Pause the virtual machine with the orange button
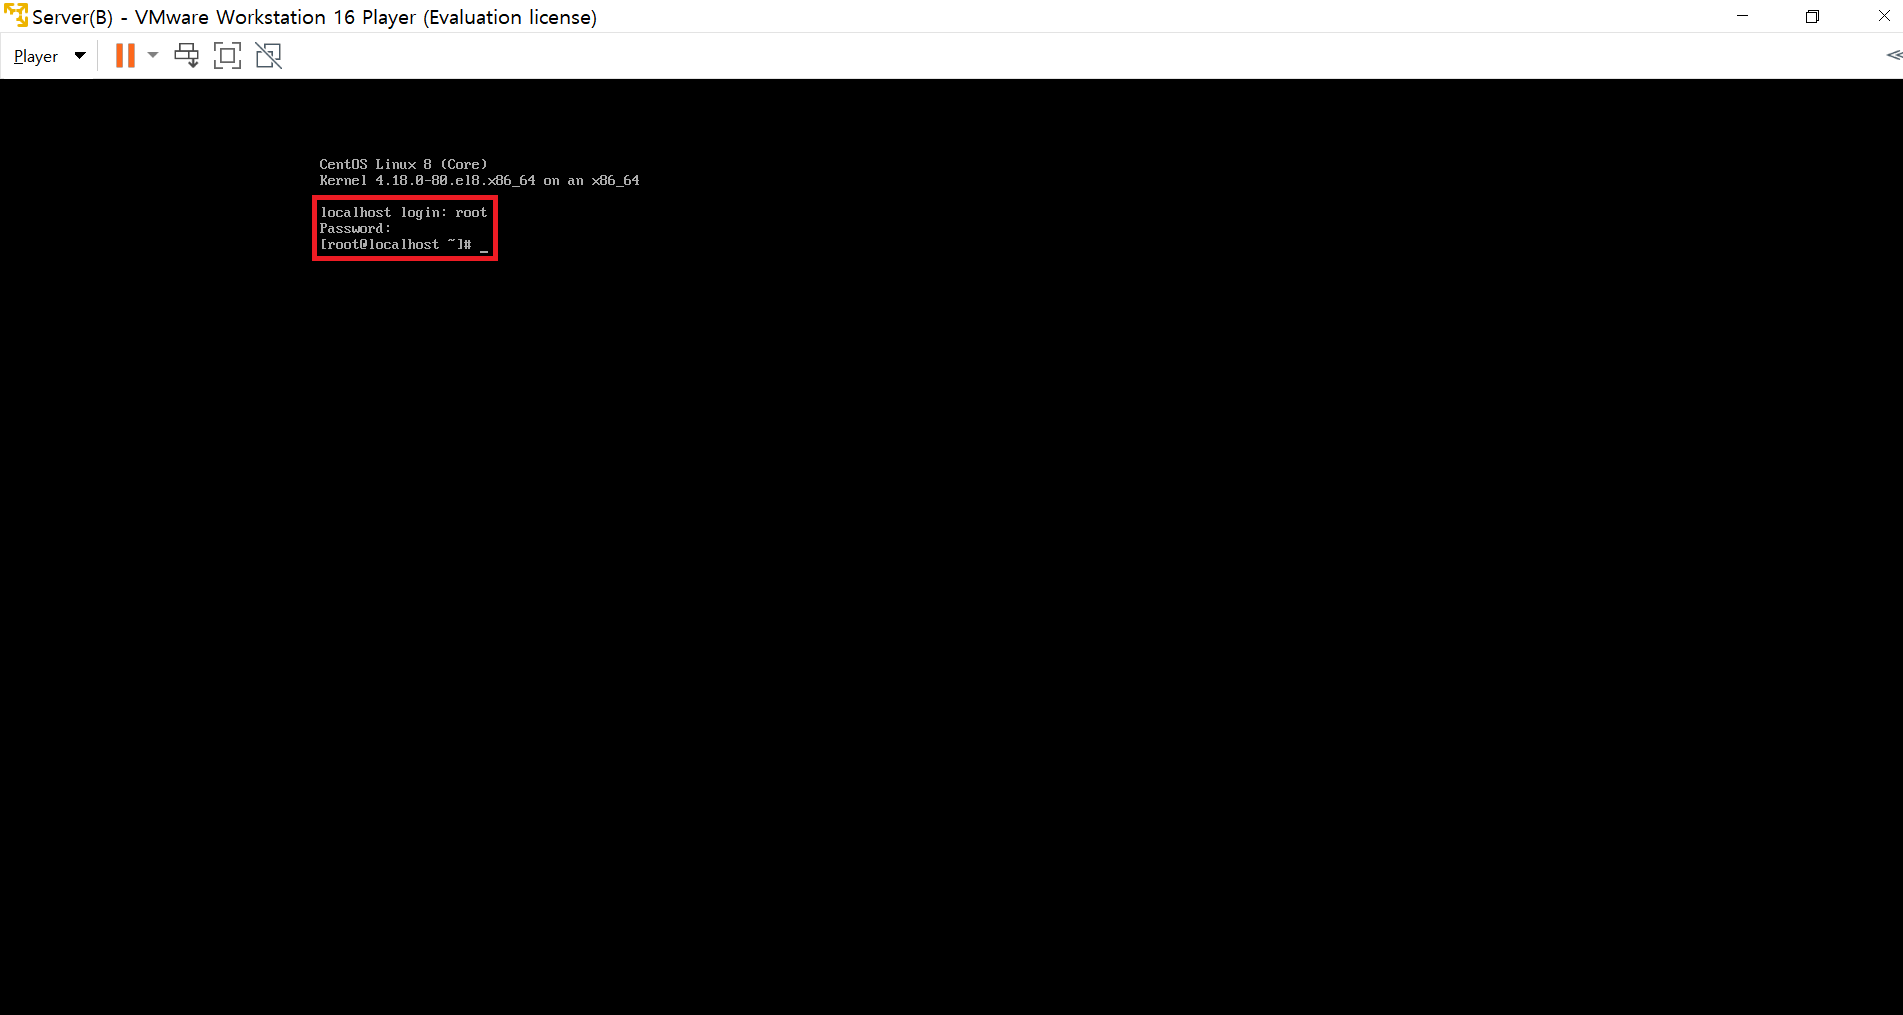 point(125,56)
